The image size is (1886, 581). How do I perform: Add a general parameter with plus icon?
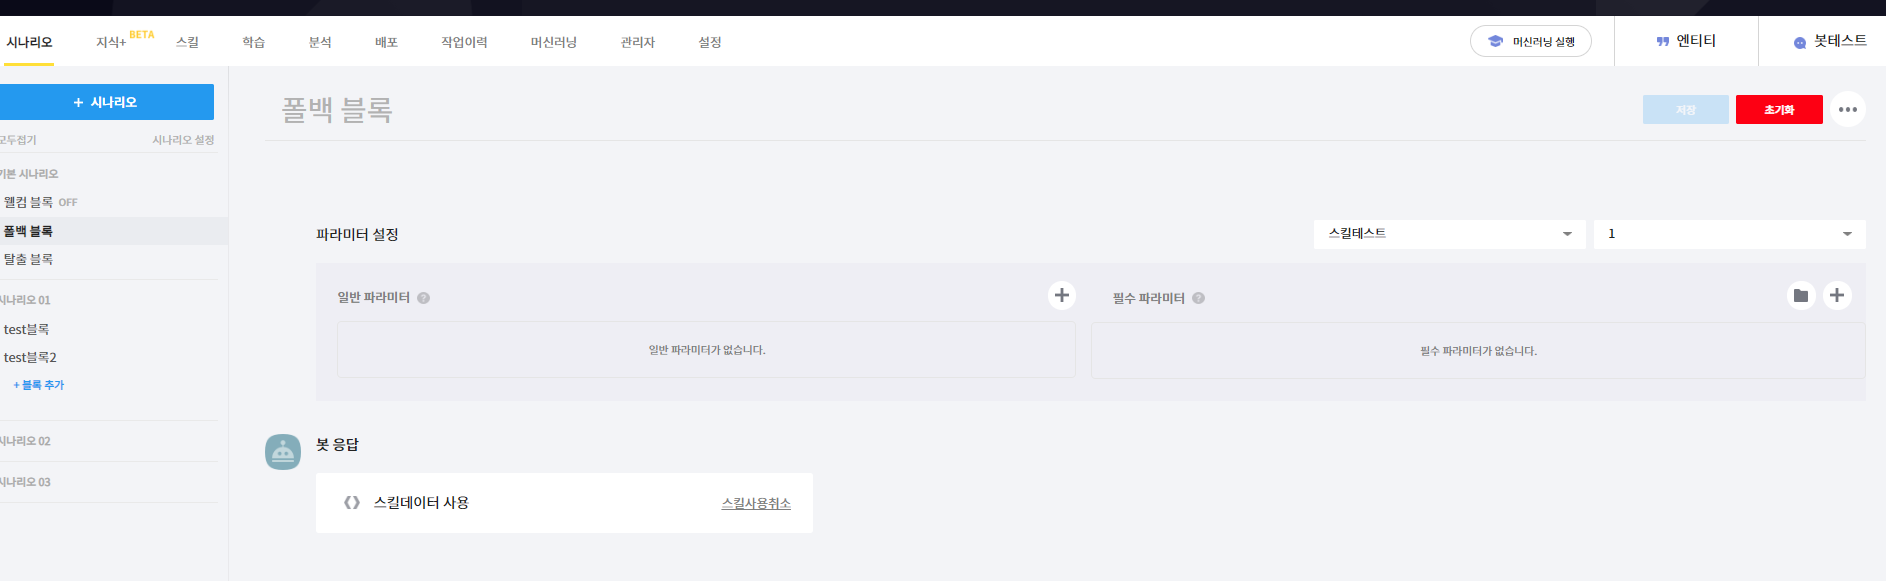coord(1062,295)
